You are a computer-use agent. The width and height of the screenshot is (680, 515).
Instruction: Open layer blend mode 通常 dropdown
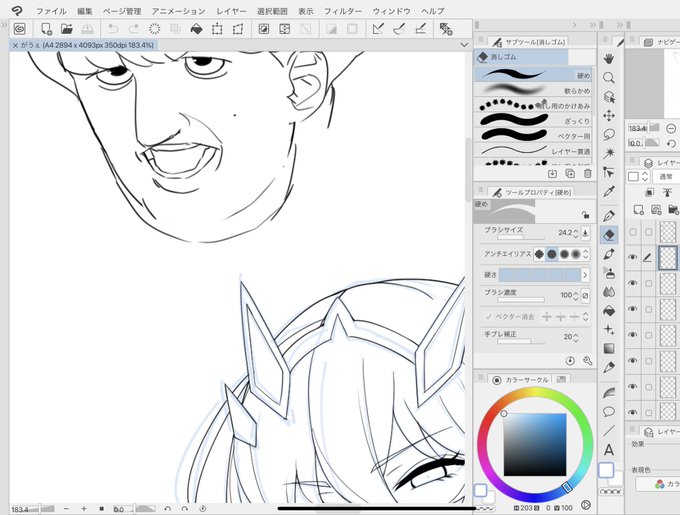point(666,176)
